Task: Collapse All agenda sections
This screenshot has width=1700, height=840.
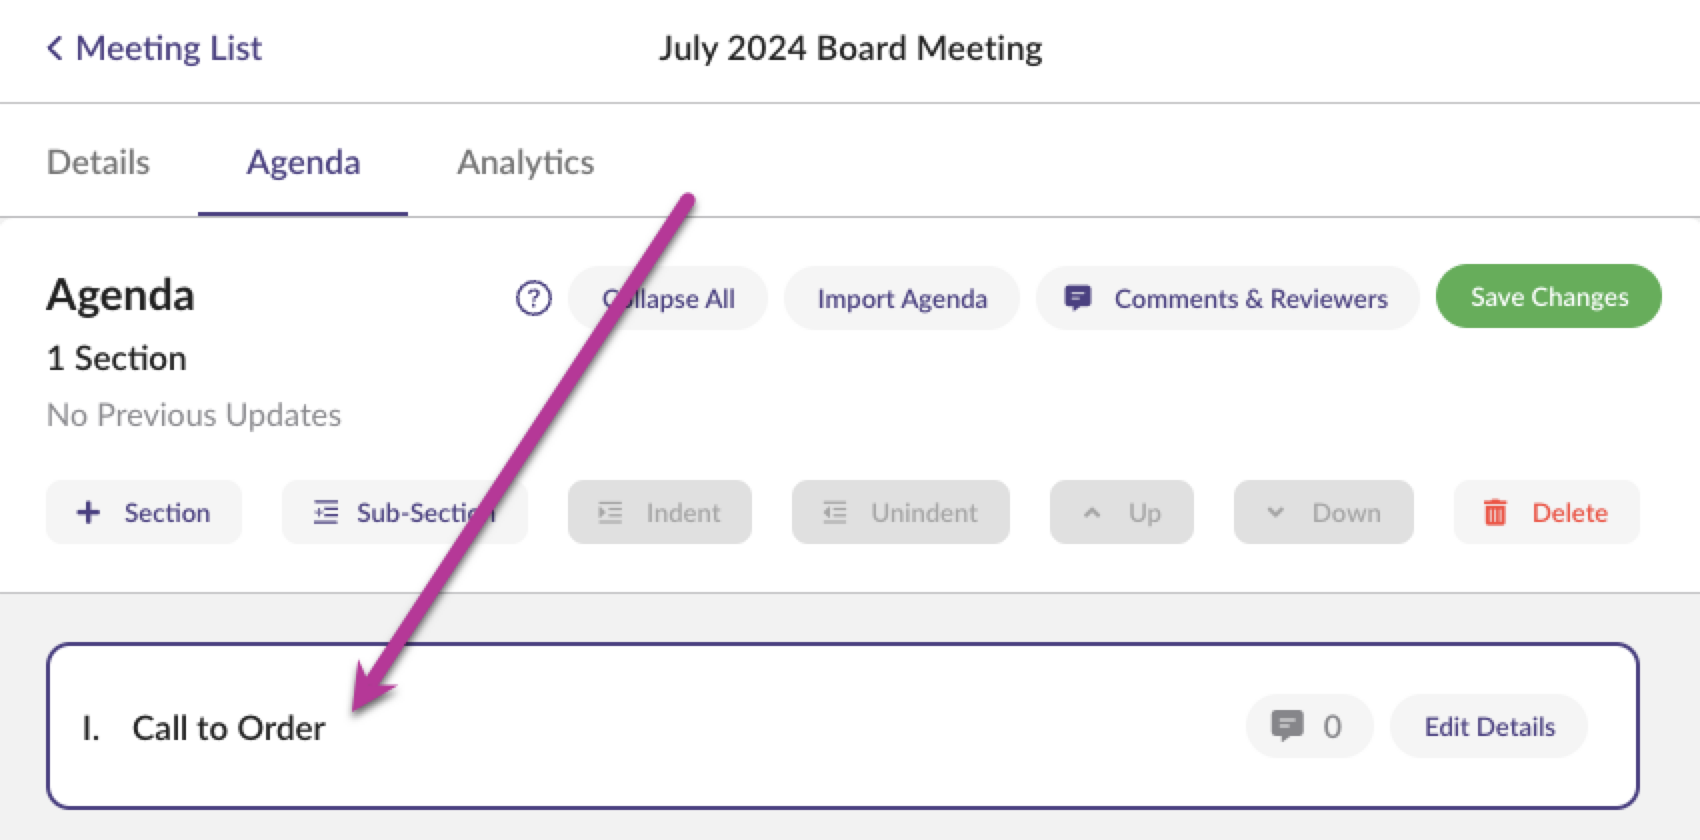Action: pos(668,298)
